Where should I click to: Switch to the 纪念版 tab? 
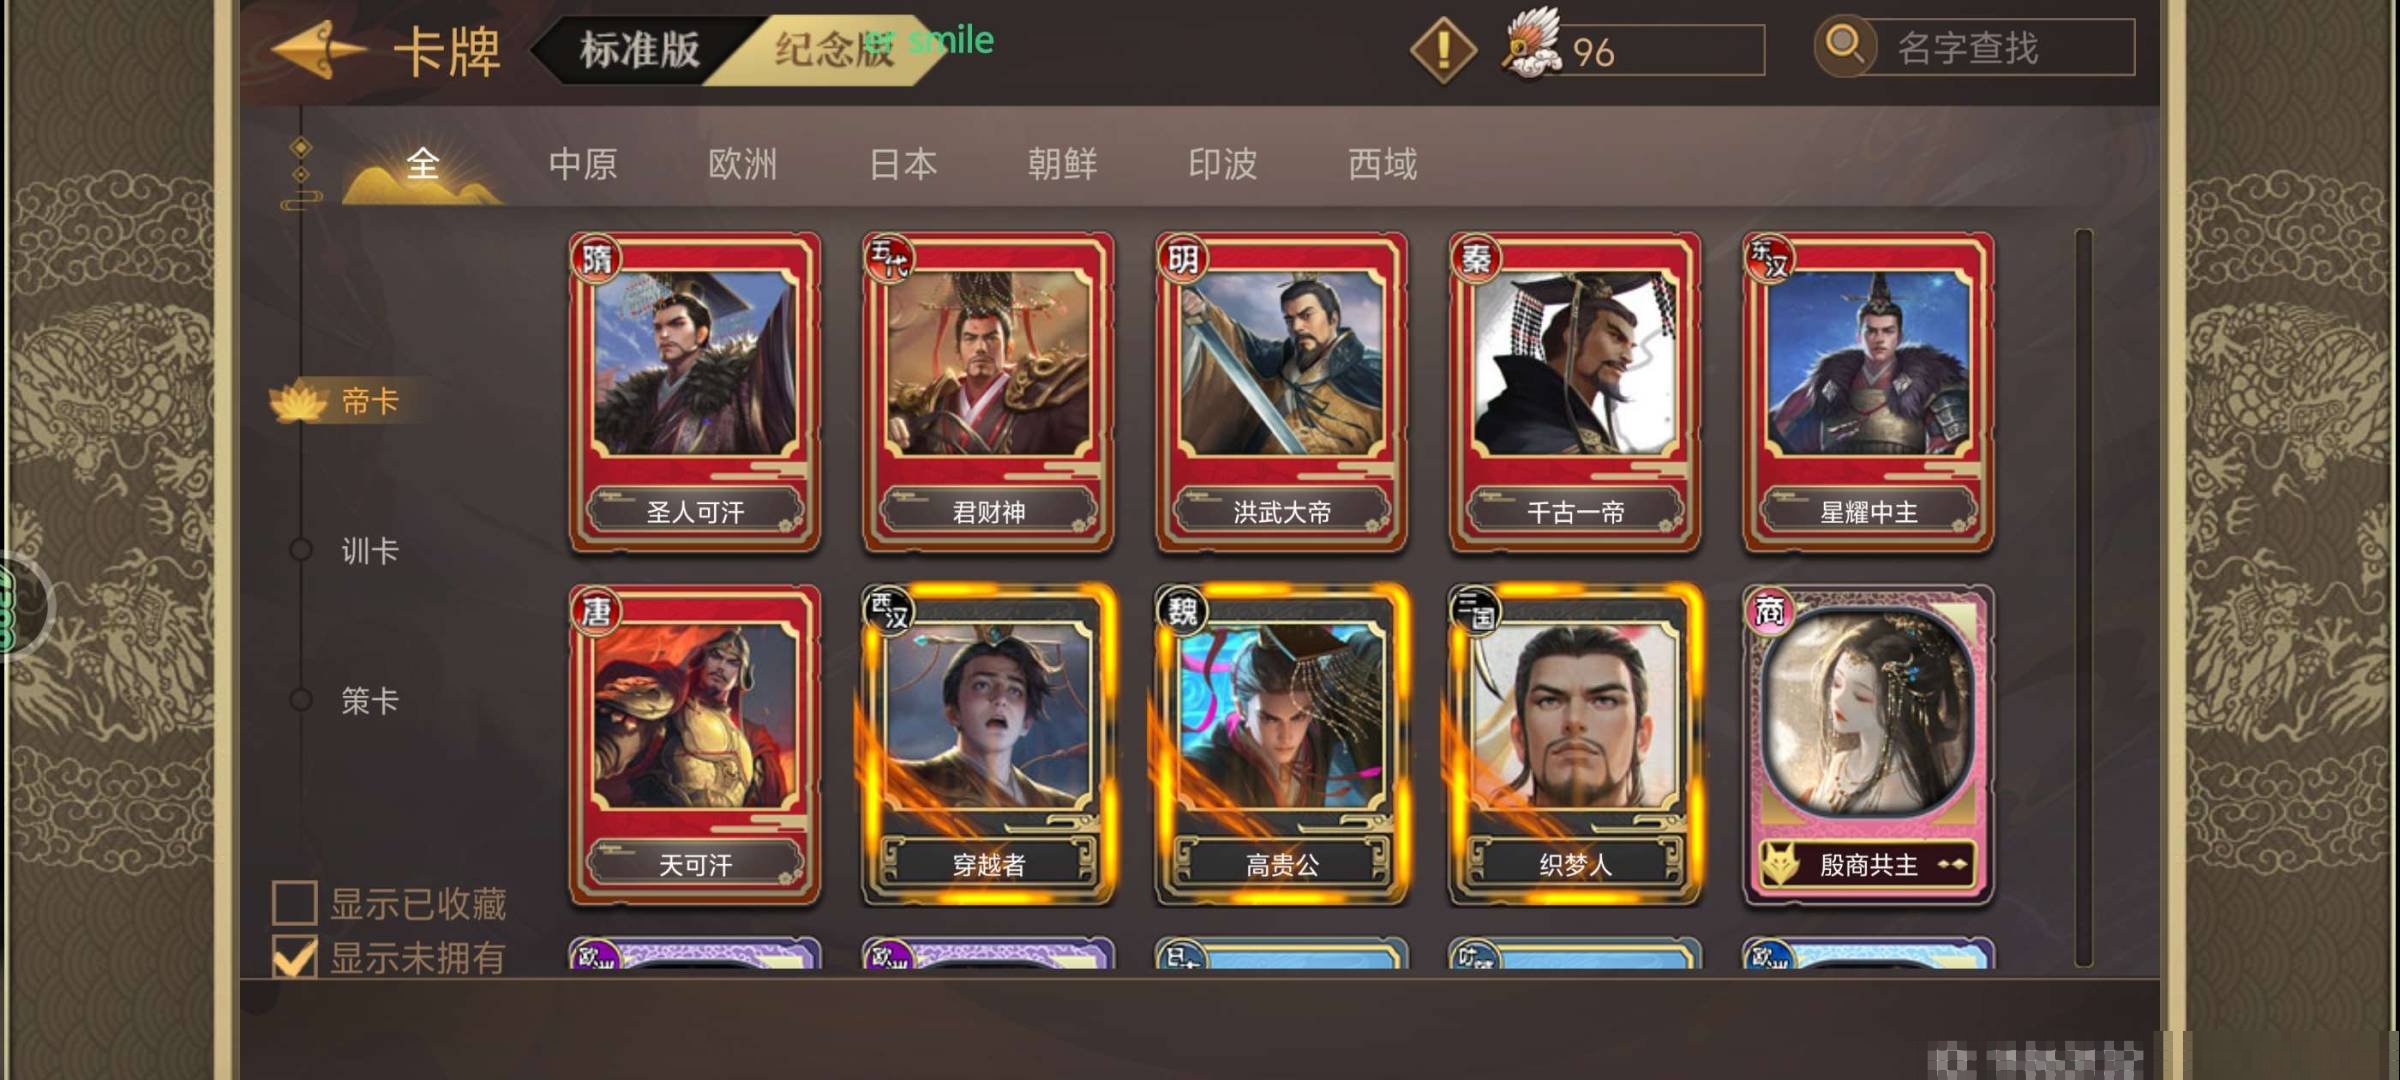tap(833, 50)
